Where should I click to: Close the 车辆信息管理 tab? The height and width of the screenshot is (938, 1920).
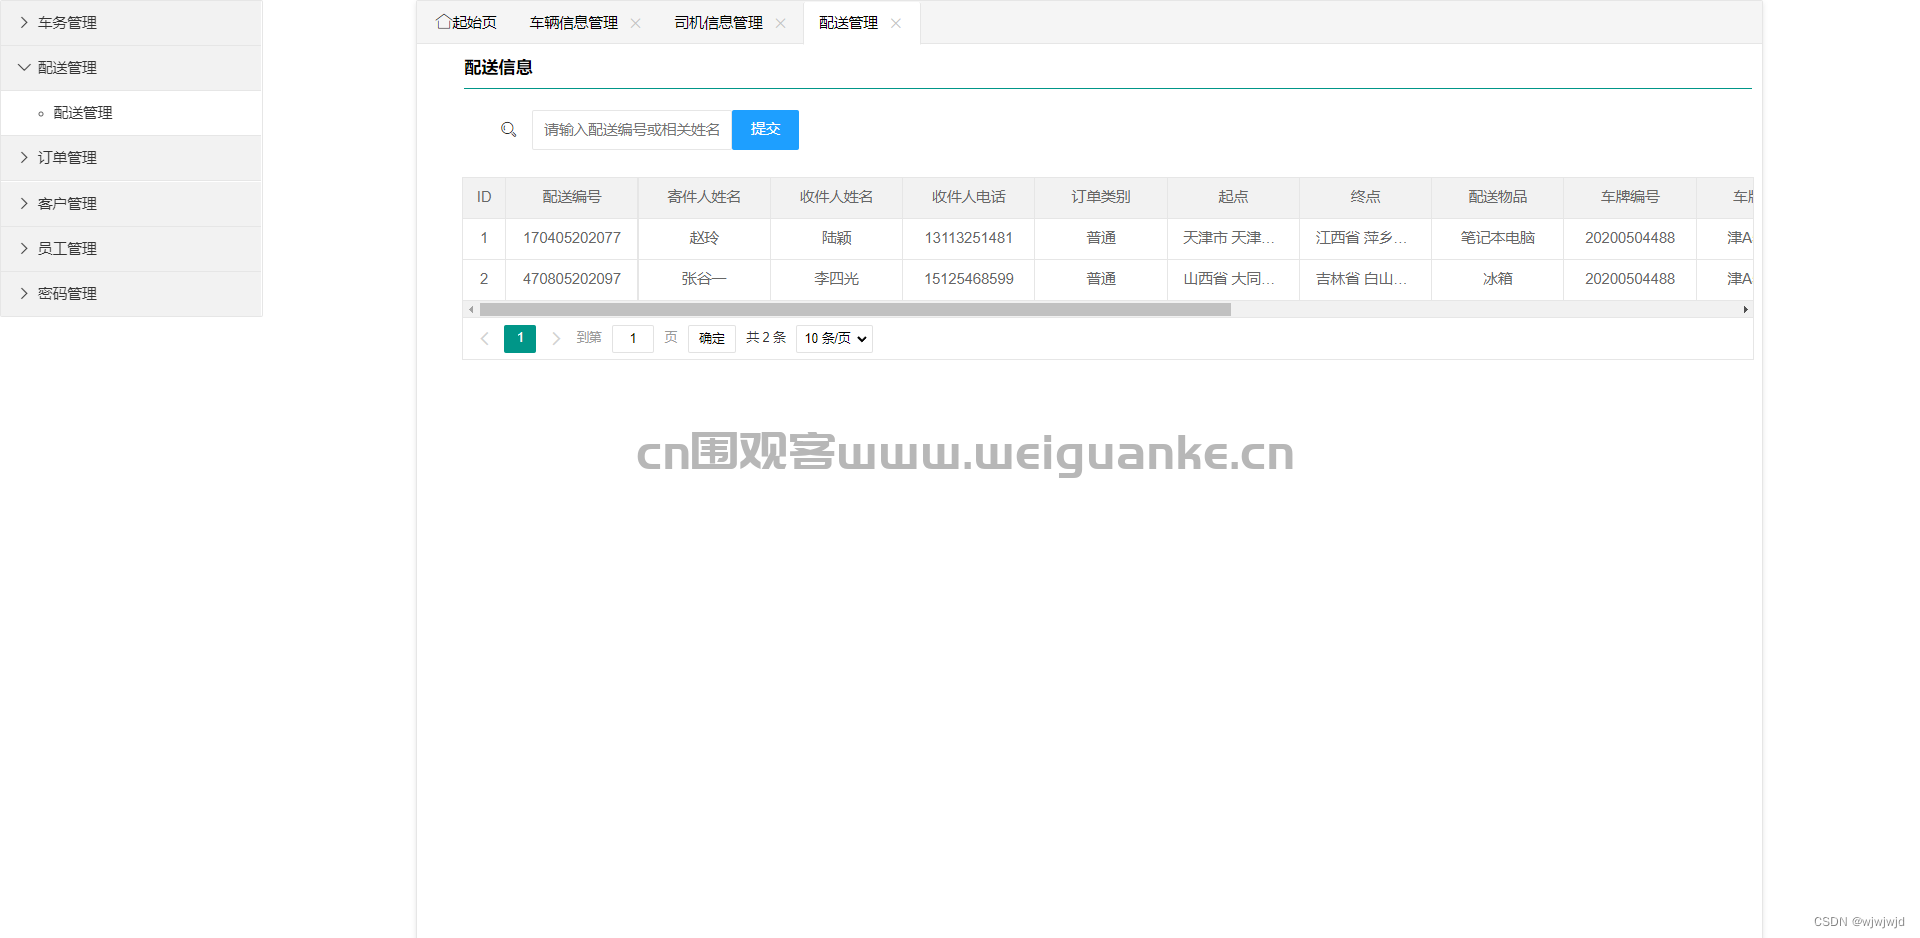[635, 23]
